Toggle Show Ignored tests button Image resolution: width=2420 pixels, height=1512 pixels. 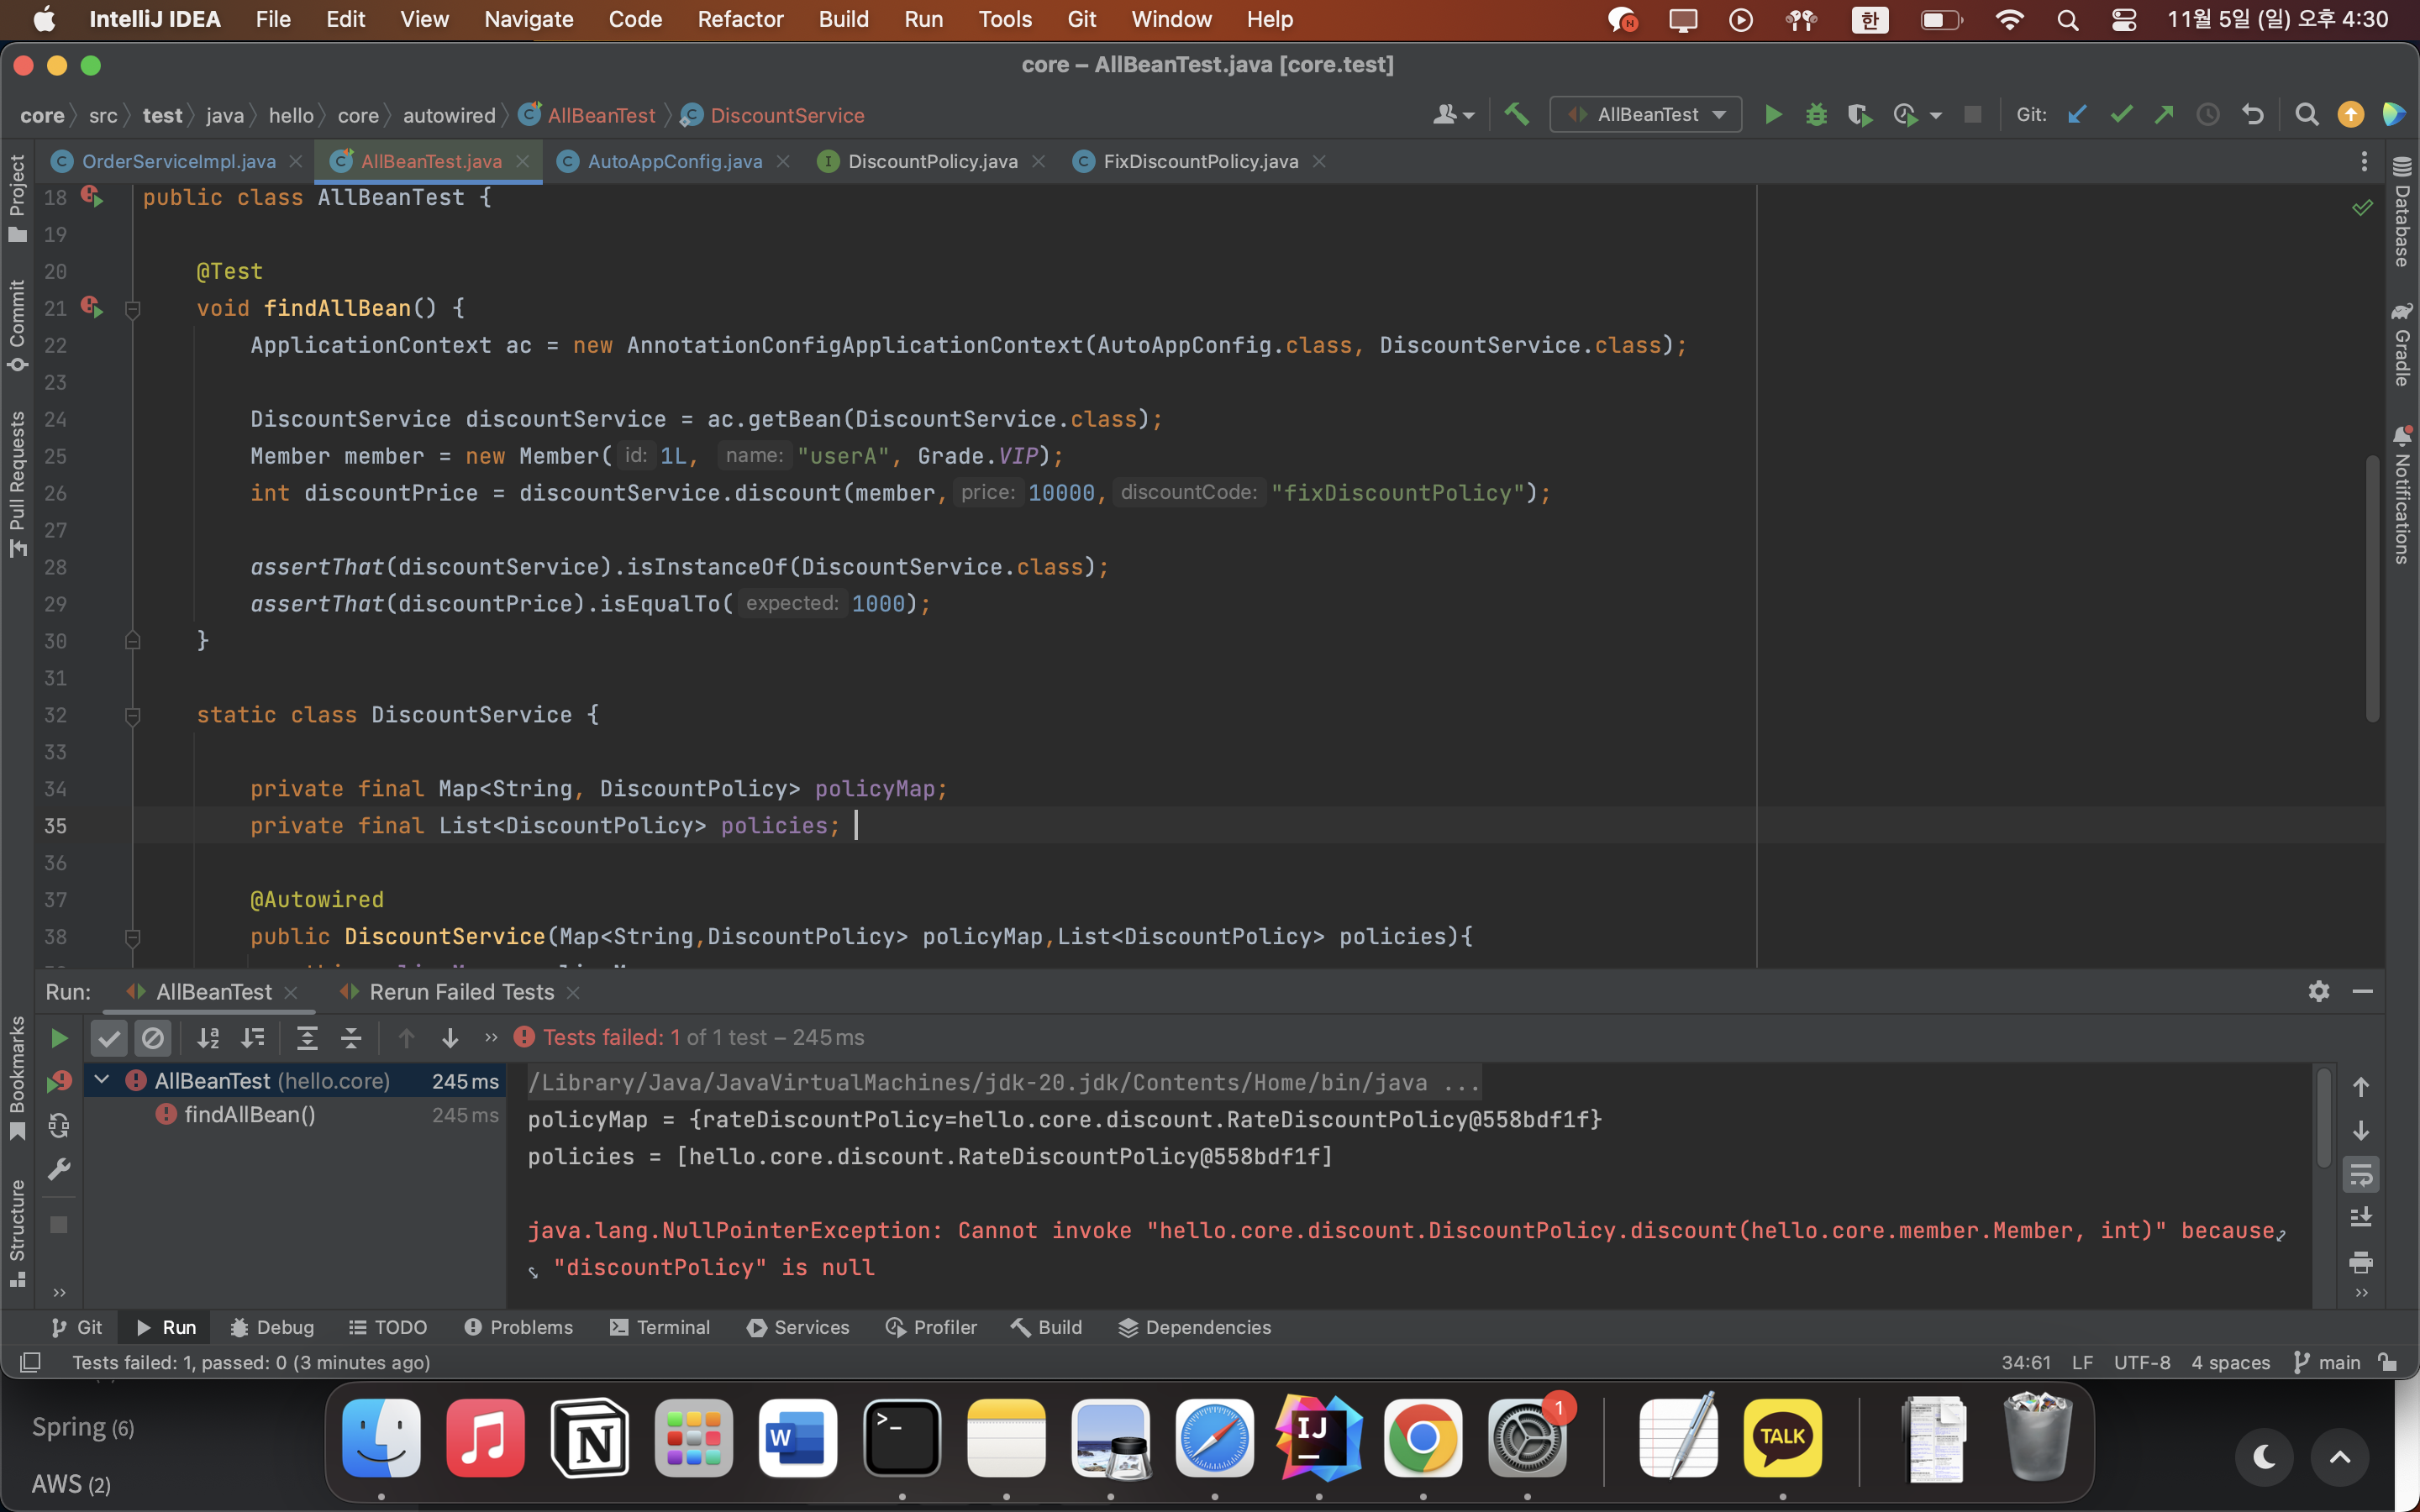(153, 1038)
